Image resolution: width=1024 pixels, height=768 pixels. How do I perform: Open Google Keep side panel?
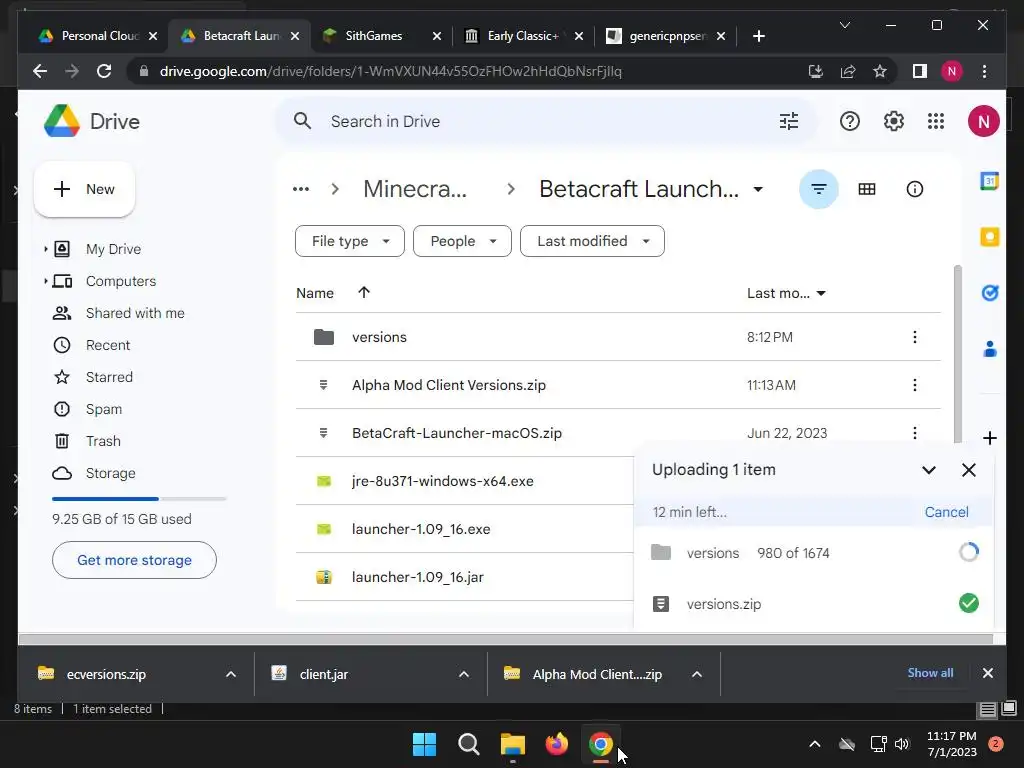989,236
